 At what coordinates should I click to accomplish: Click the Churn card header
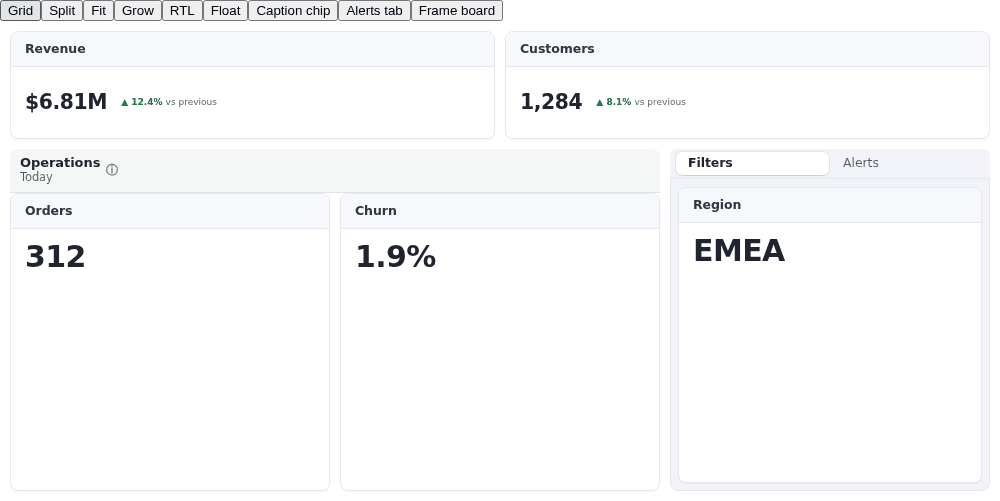(x=500, y=211)
